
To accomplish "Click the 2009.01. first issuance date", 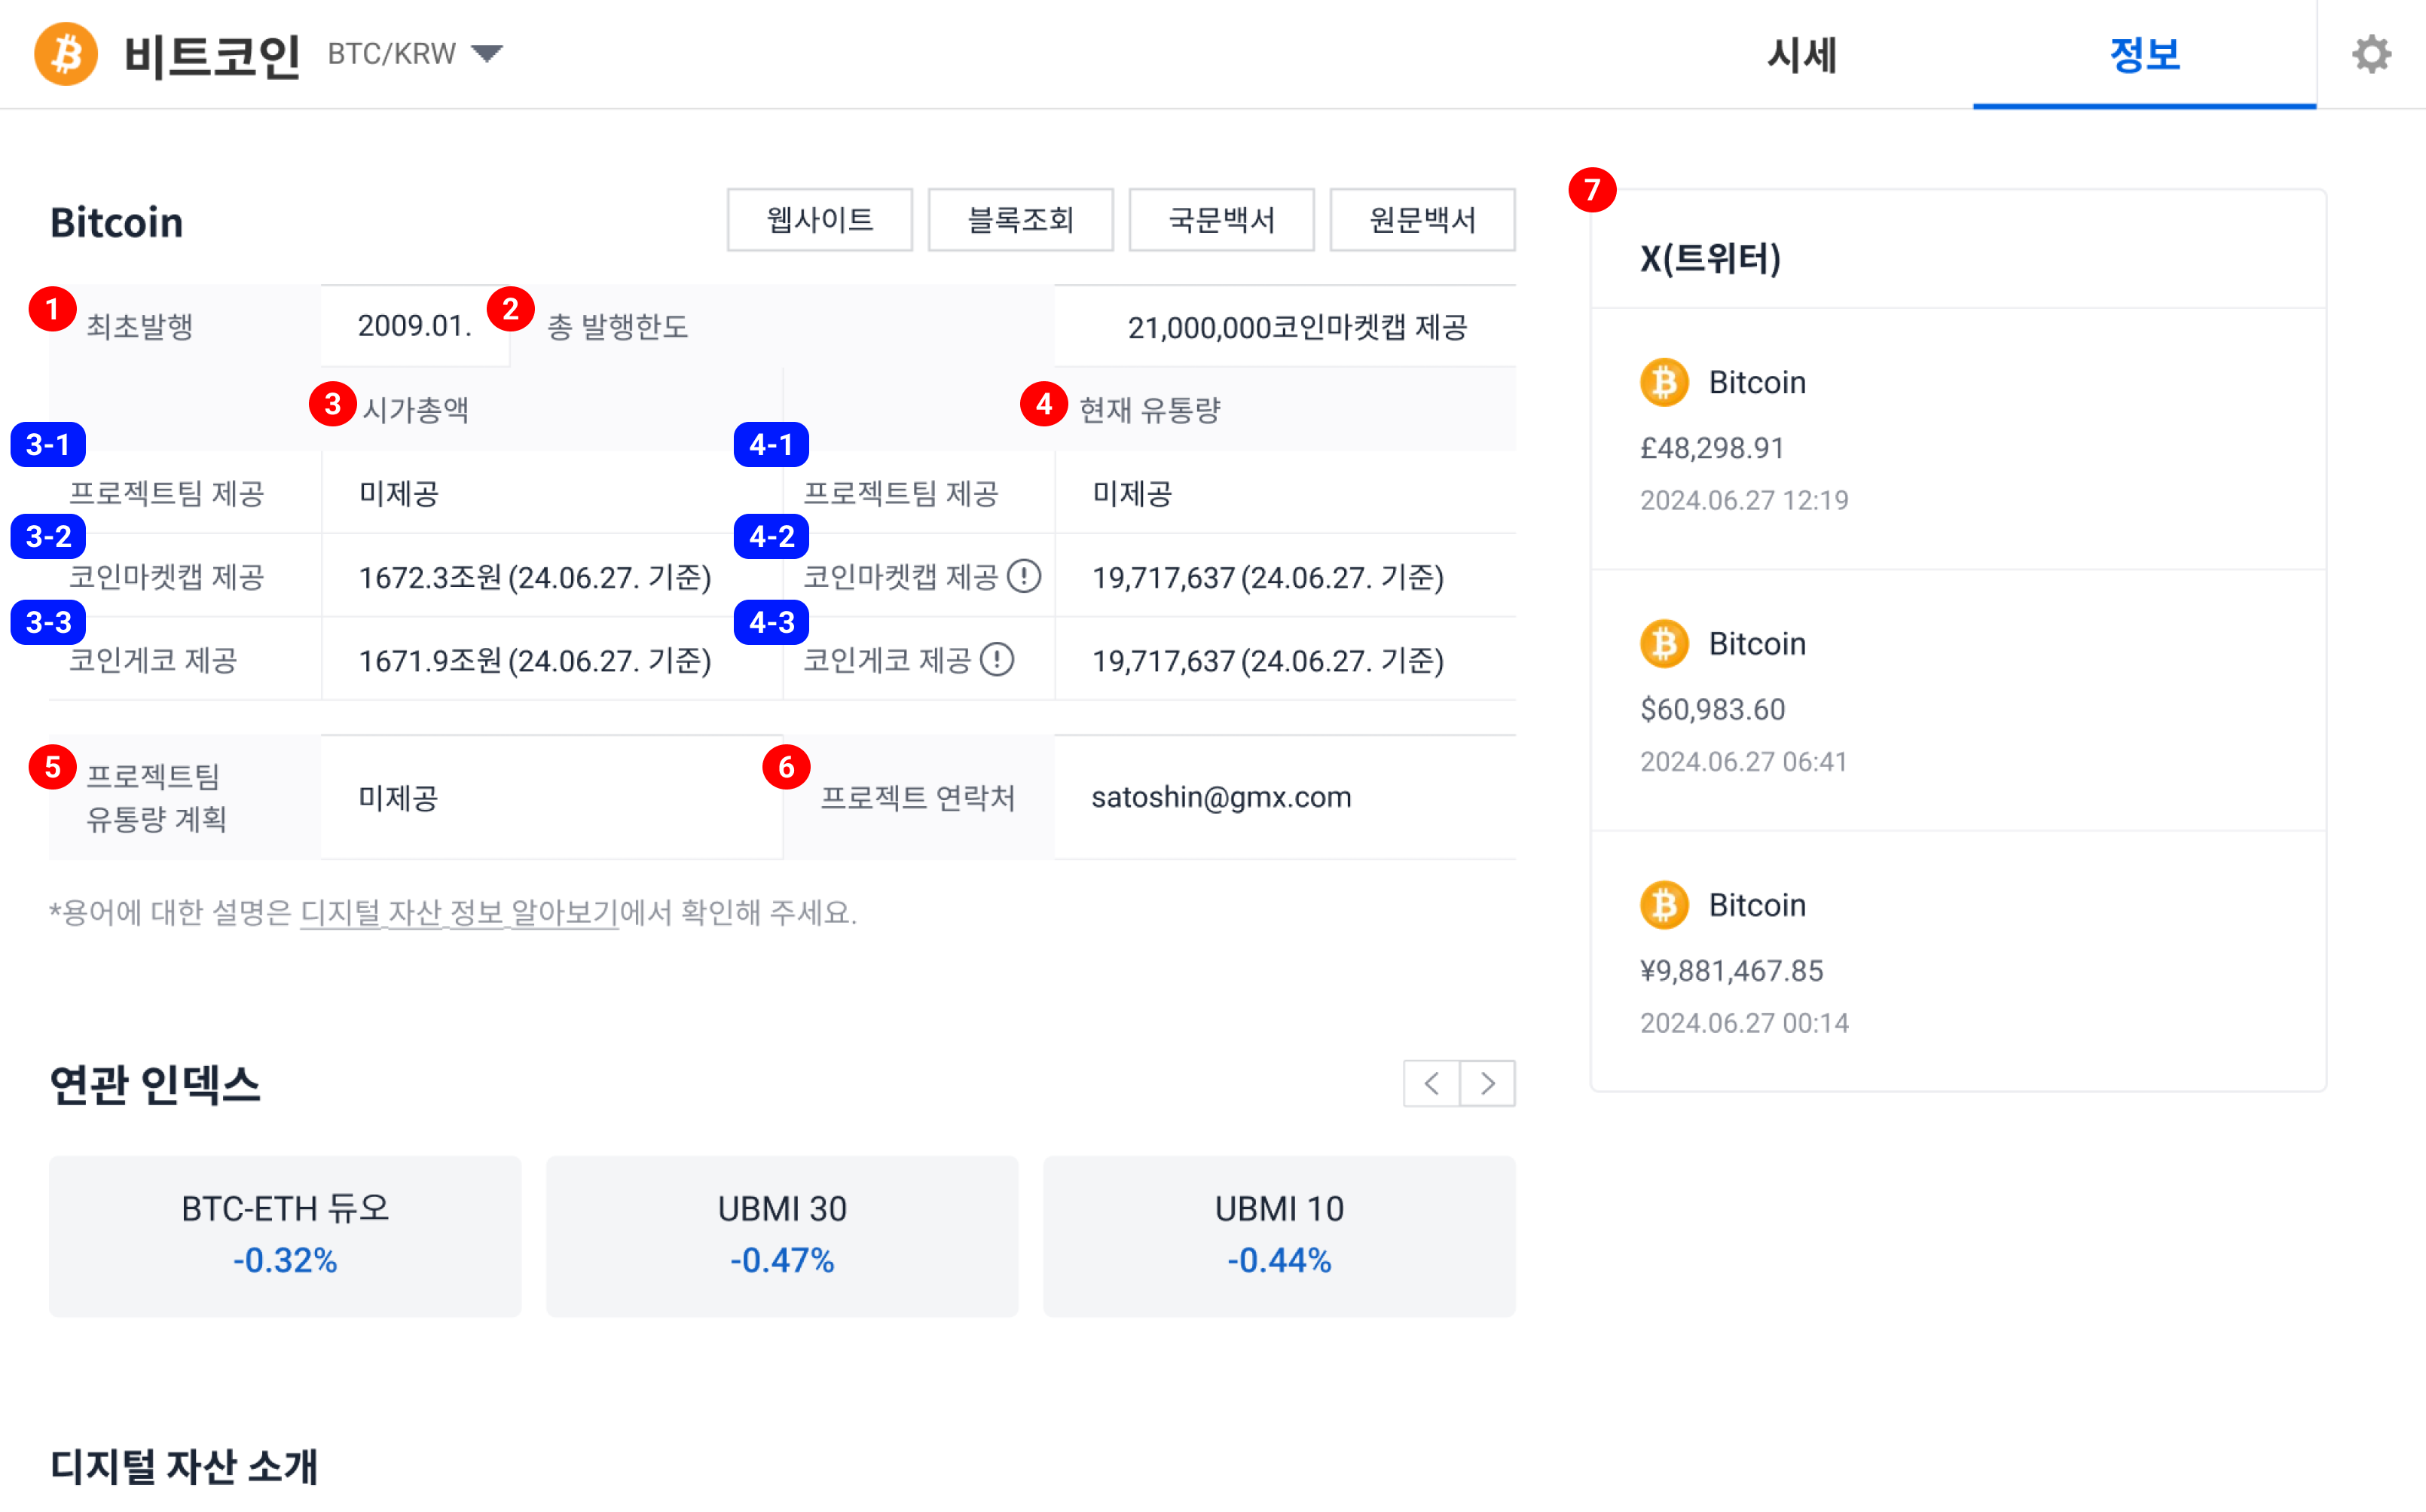I will click(x=414, y=326).
